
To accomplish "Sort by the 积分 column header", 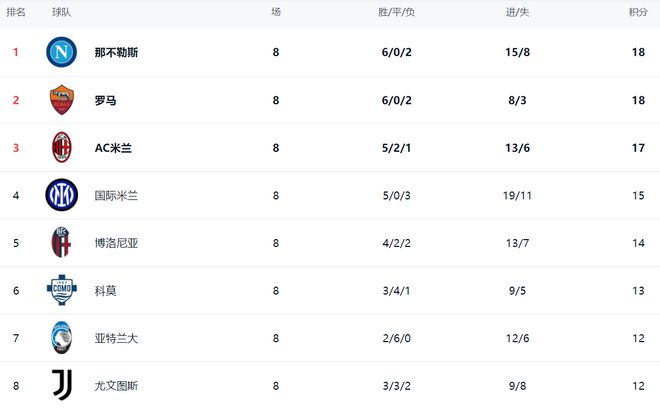I will 637,12.
